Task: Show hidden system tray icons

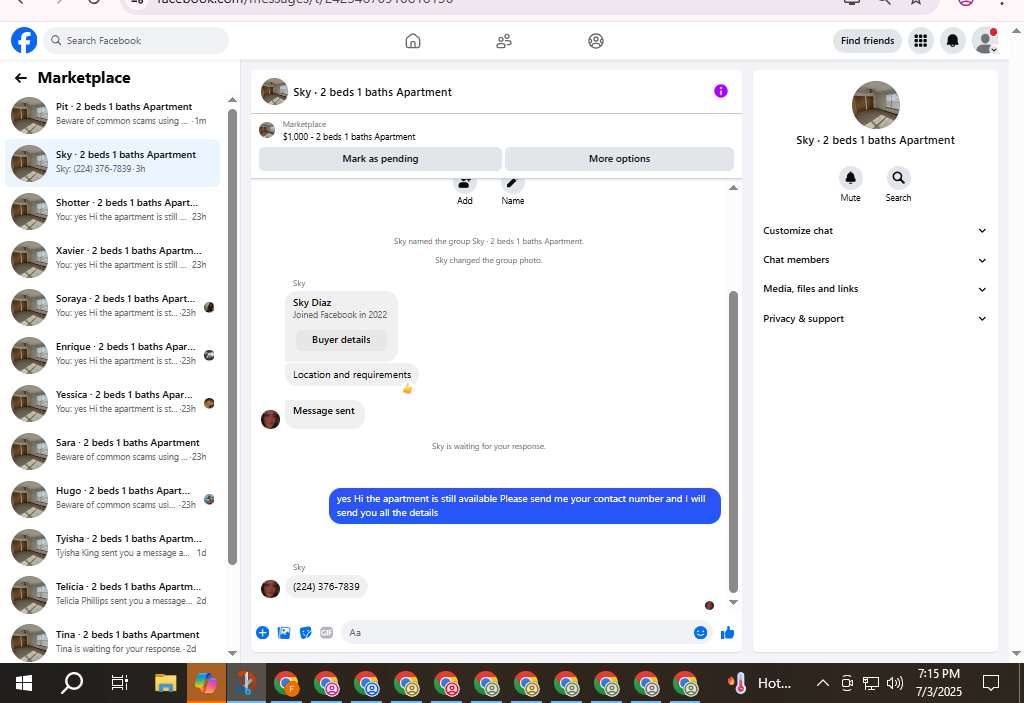Action: point(823,683)
